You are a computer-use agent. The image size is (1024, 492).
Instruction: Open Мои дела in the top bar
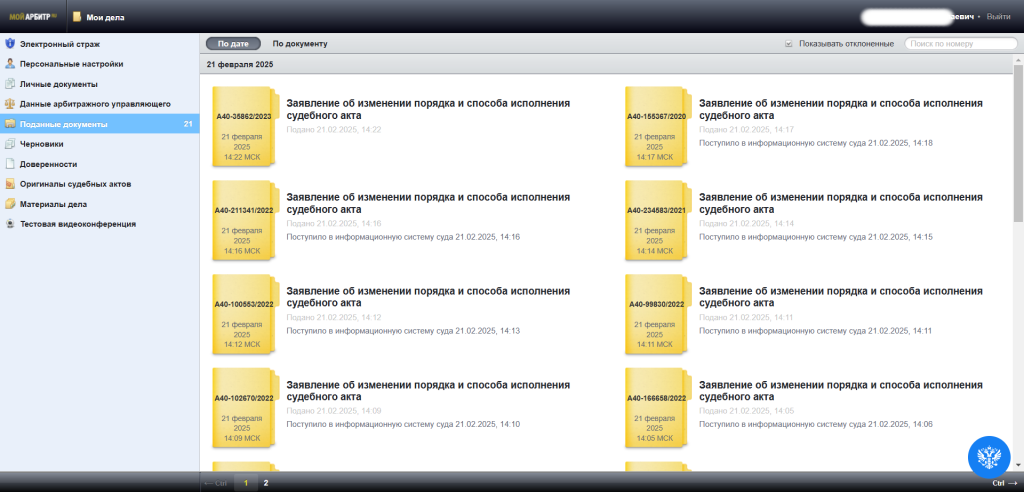pyautogui.click(x=105, y=17)
